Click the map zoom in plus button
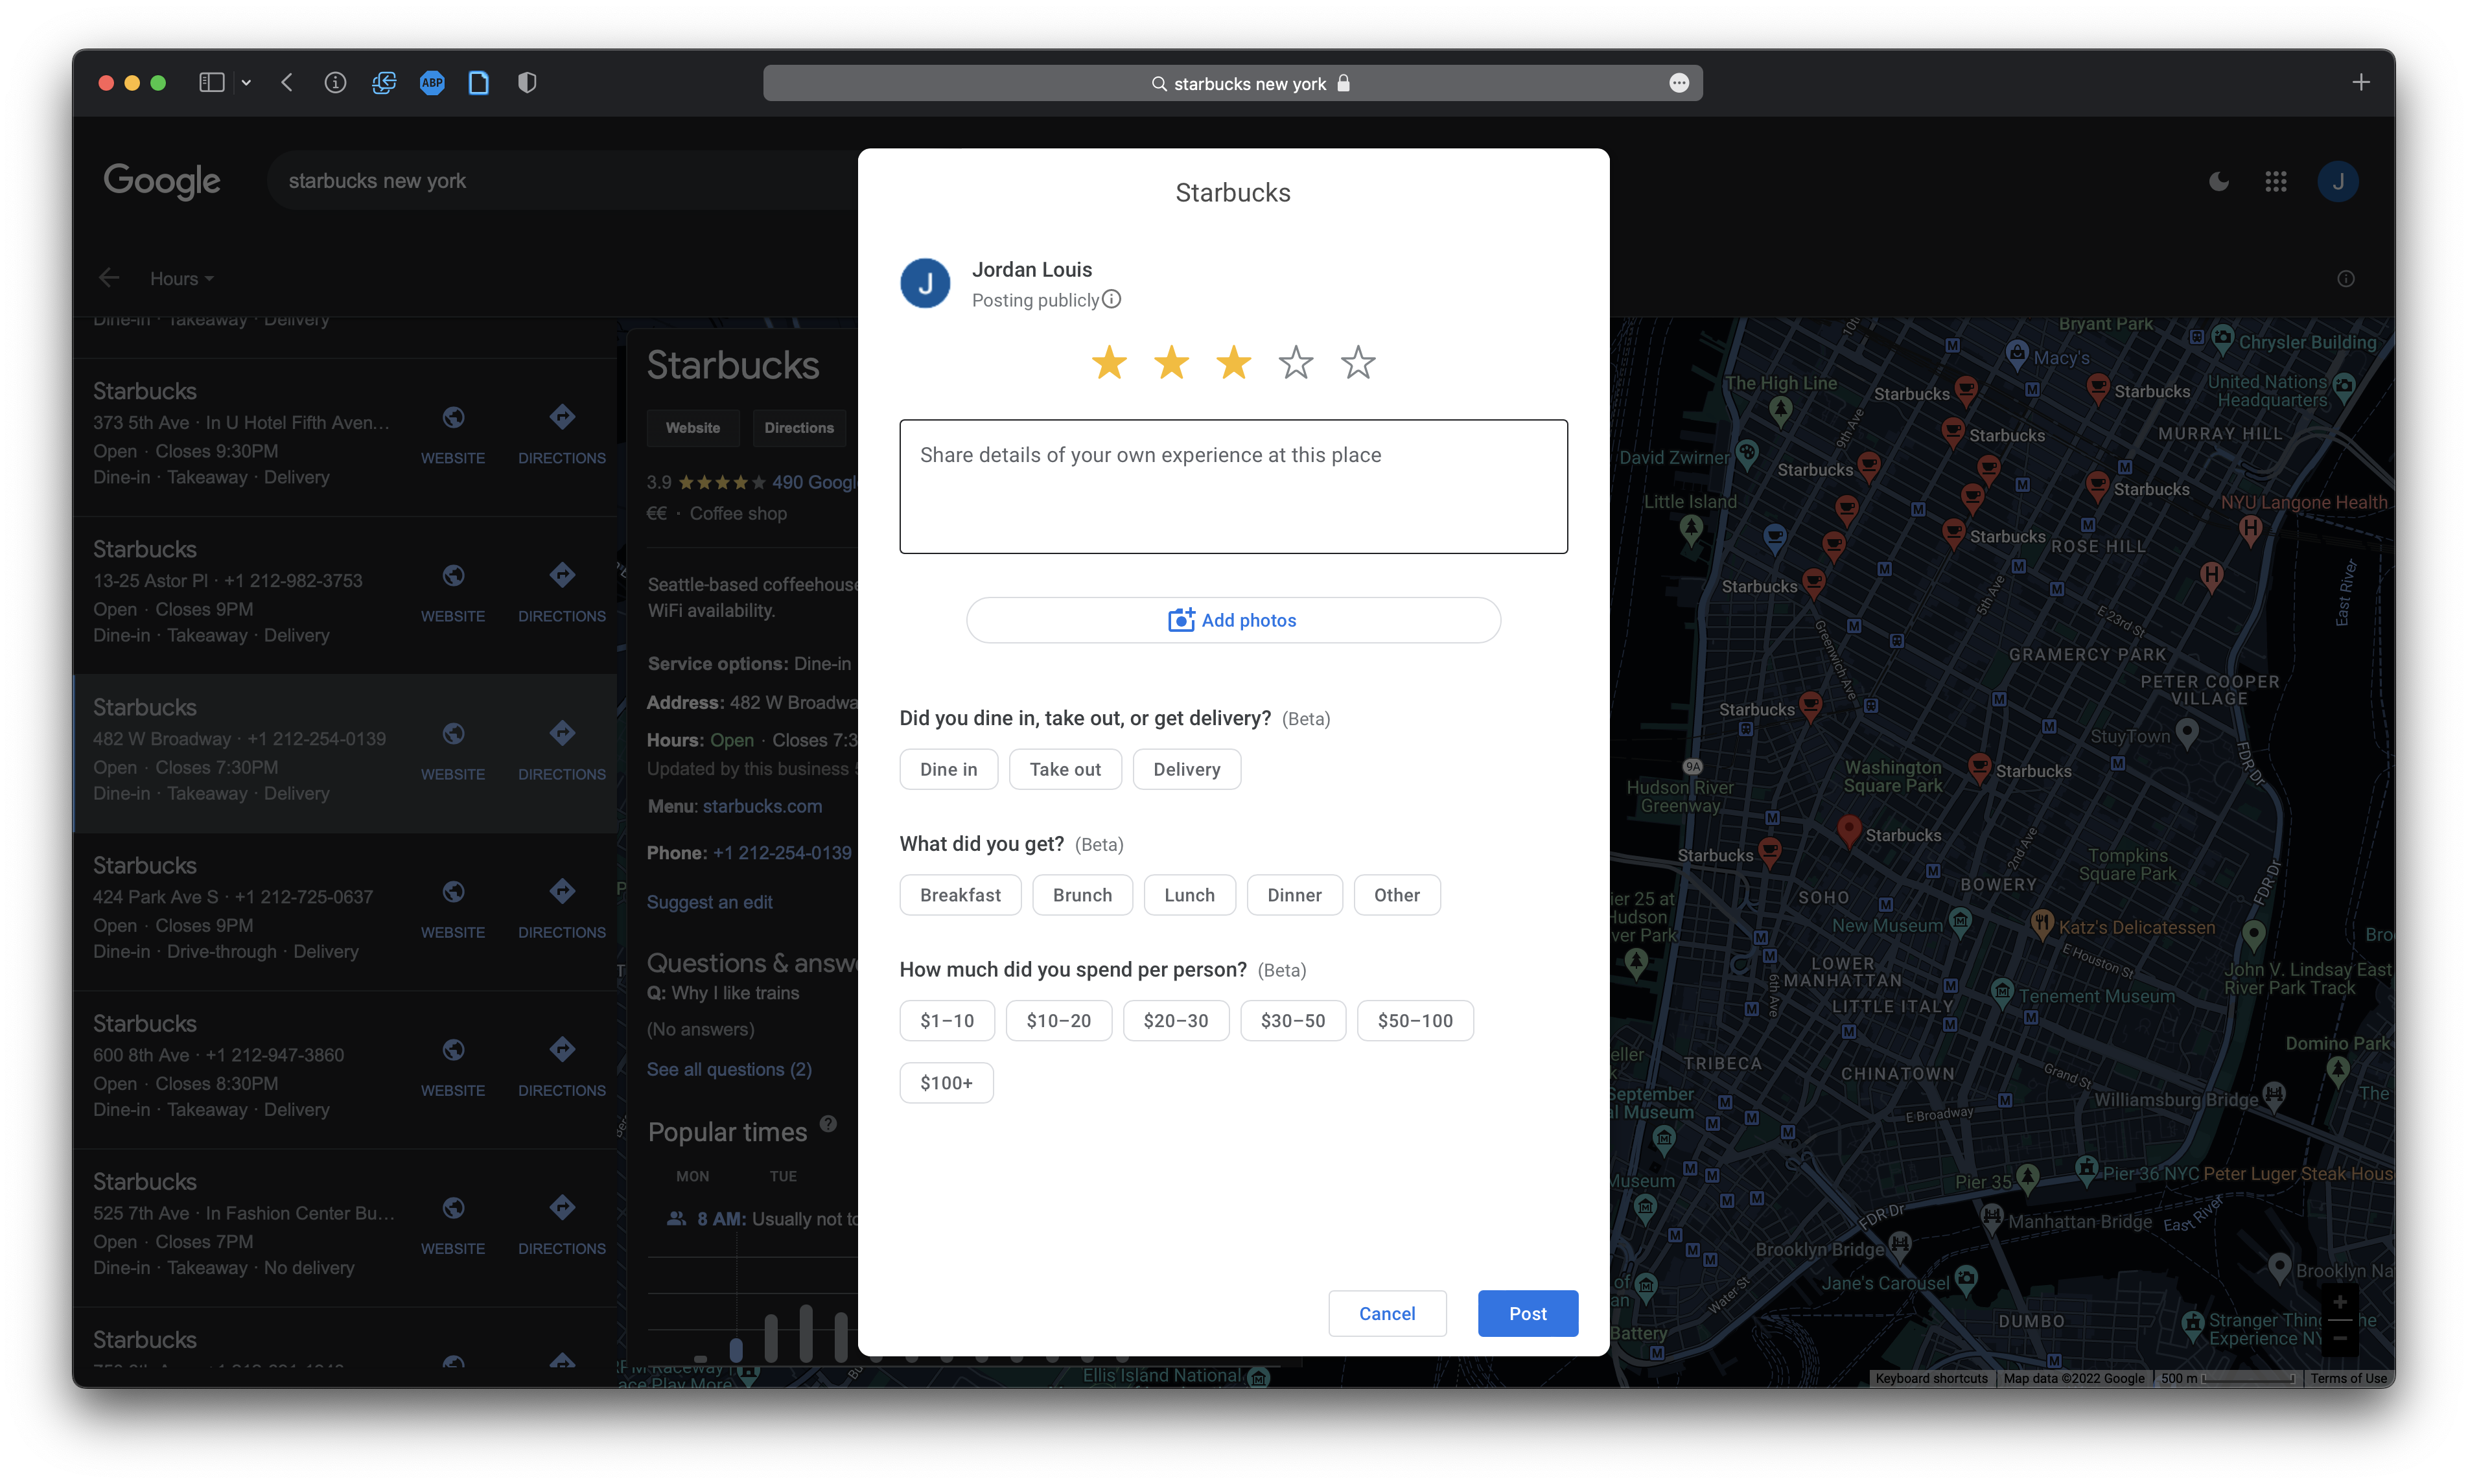The image size is (2468, 1484). click(x=2339, y=1301)
